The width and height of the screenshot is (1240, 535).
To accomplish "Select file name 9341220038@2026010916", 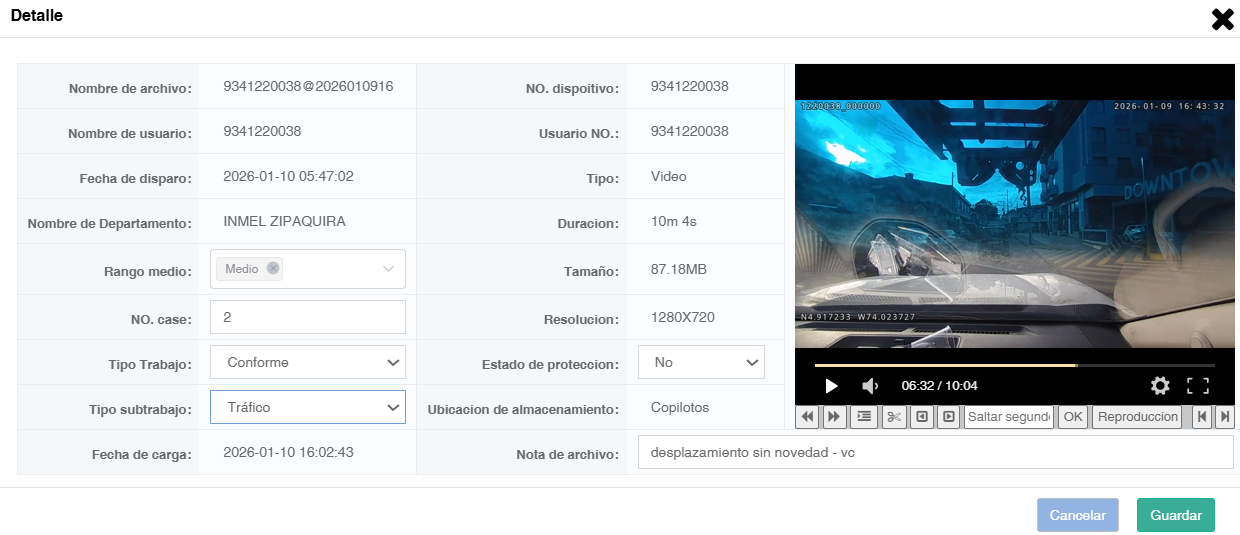I will (x=308, y=86).
